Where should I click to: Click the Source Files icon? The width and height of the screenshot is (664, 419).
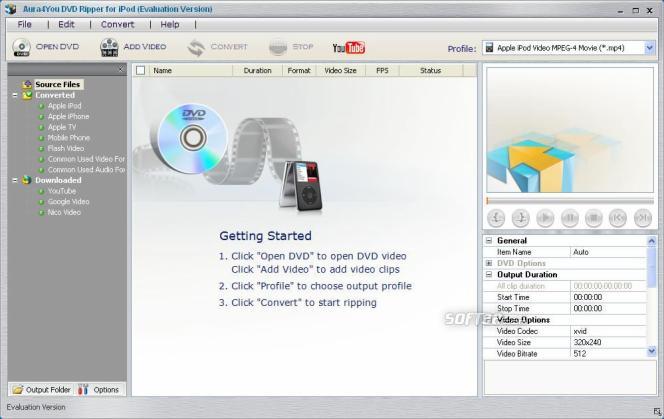(27, 84)
